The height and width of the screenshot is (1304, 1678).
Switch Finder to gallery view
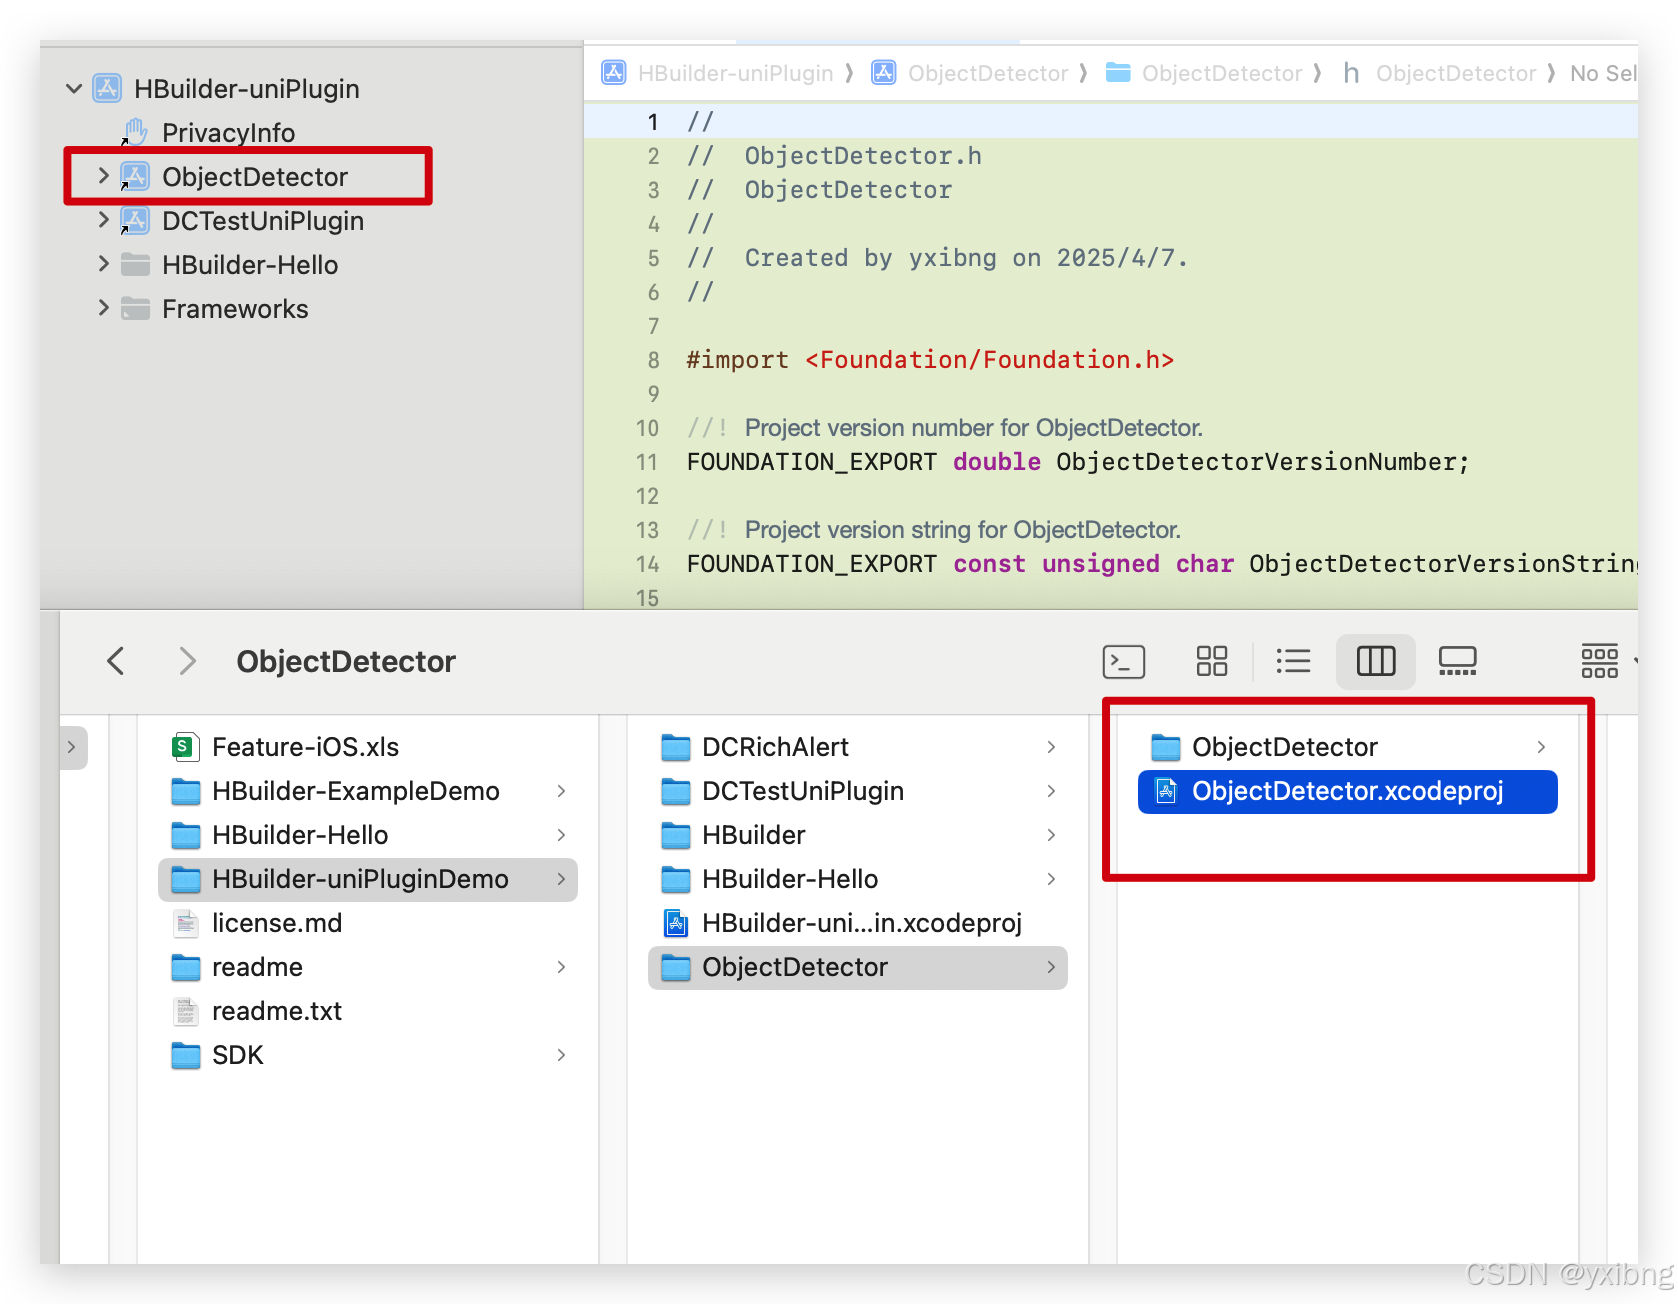point(1458,661)
